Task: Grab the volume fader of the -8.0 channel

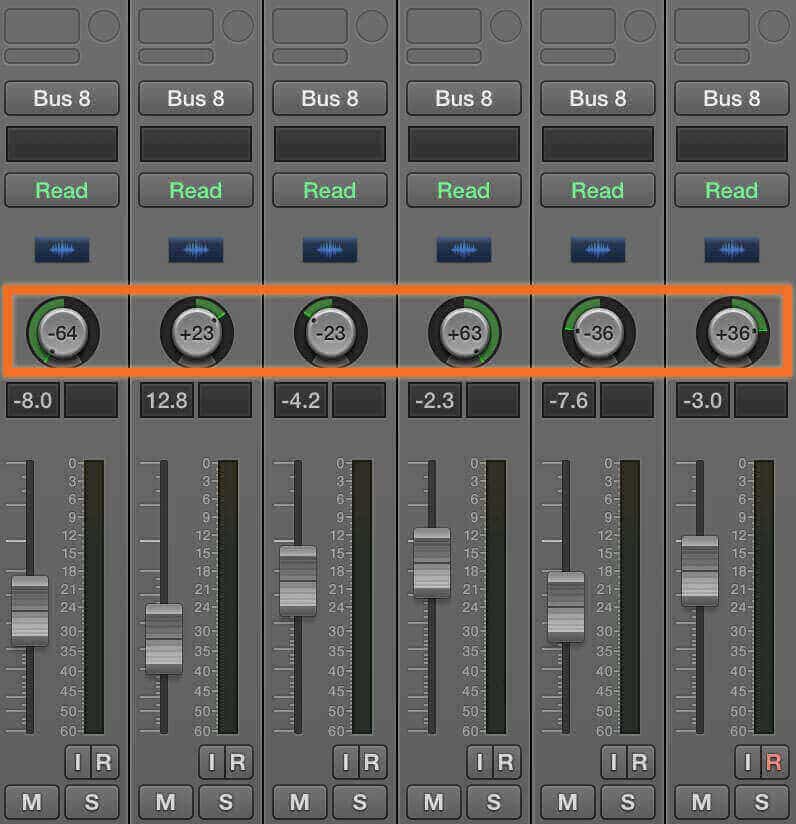Action: 30,611
